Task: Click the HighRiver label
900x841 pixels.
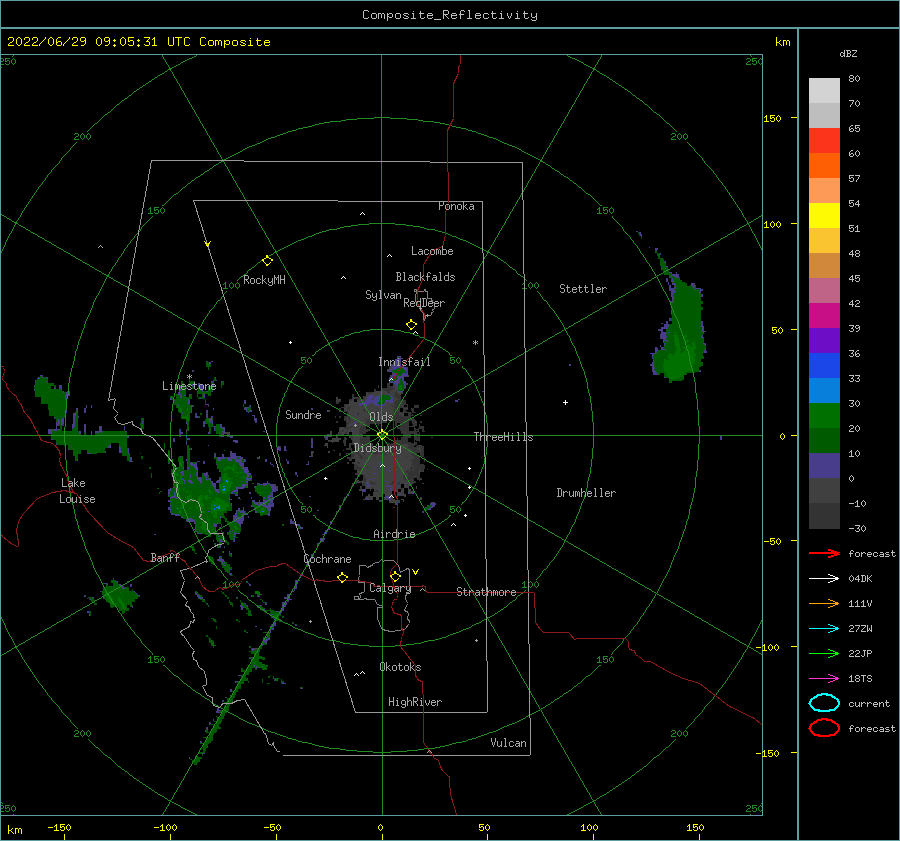Action: pyautogui.click(x=414, y=702)
